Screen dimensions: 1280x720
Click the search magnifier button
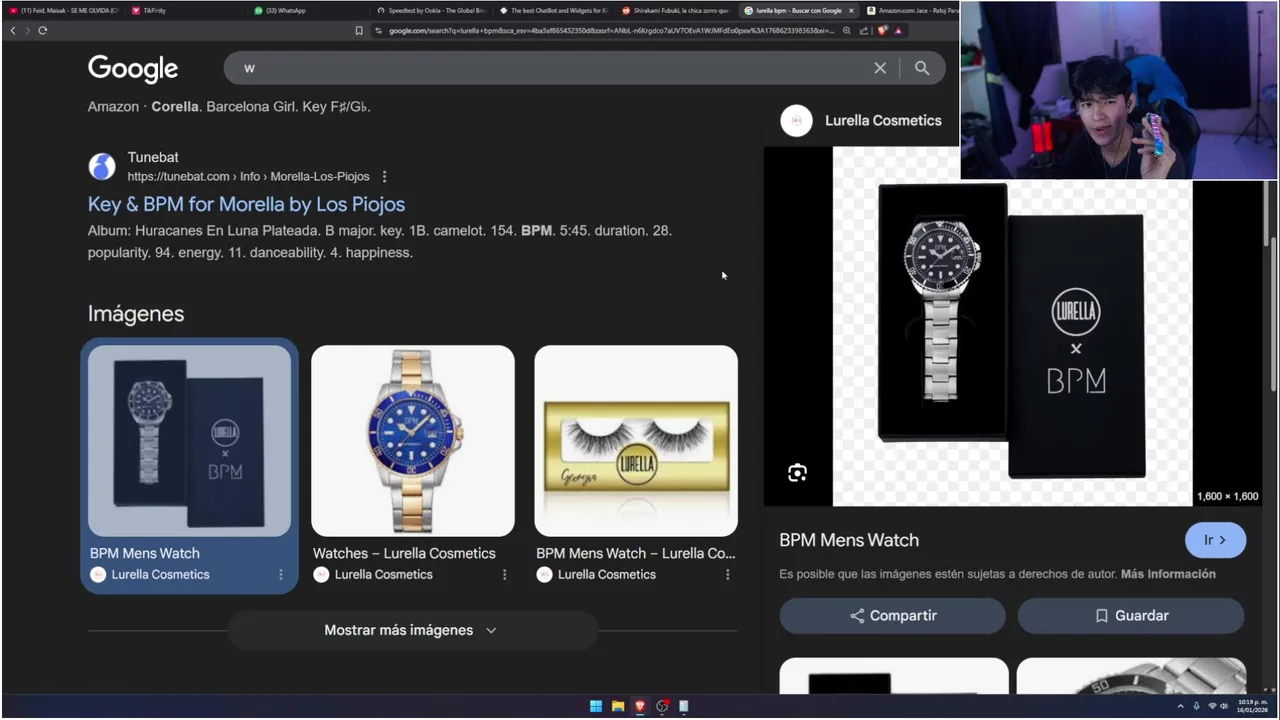tap(922, 68)
